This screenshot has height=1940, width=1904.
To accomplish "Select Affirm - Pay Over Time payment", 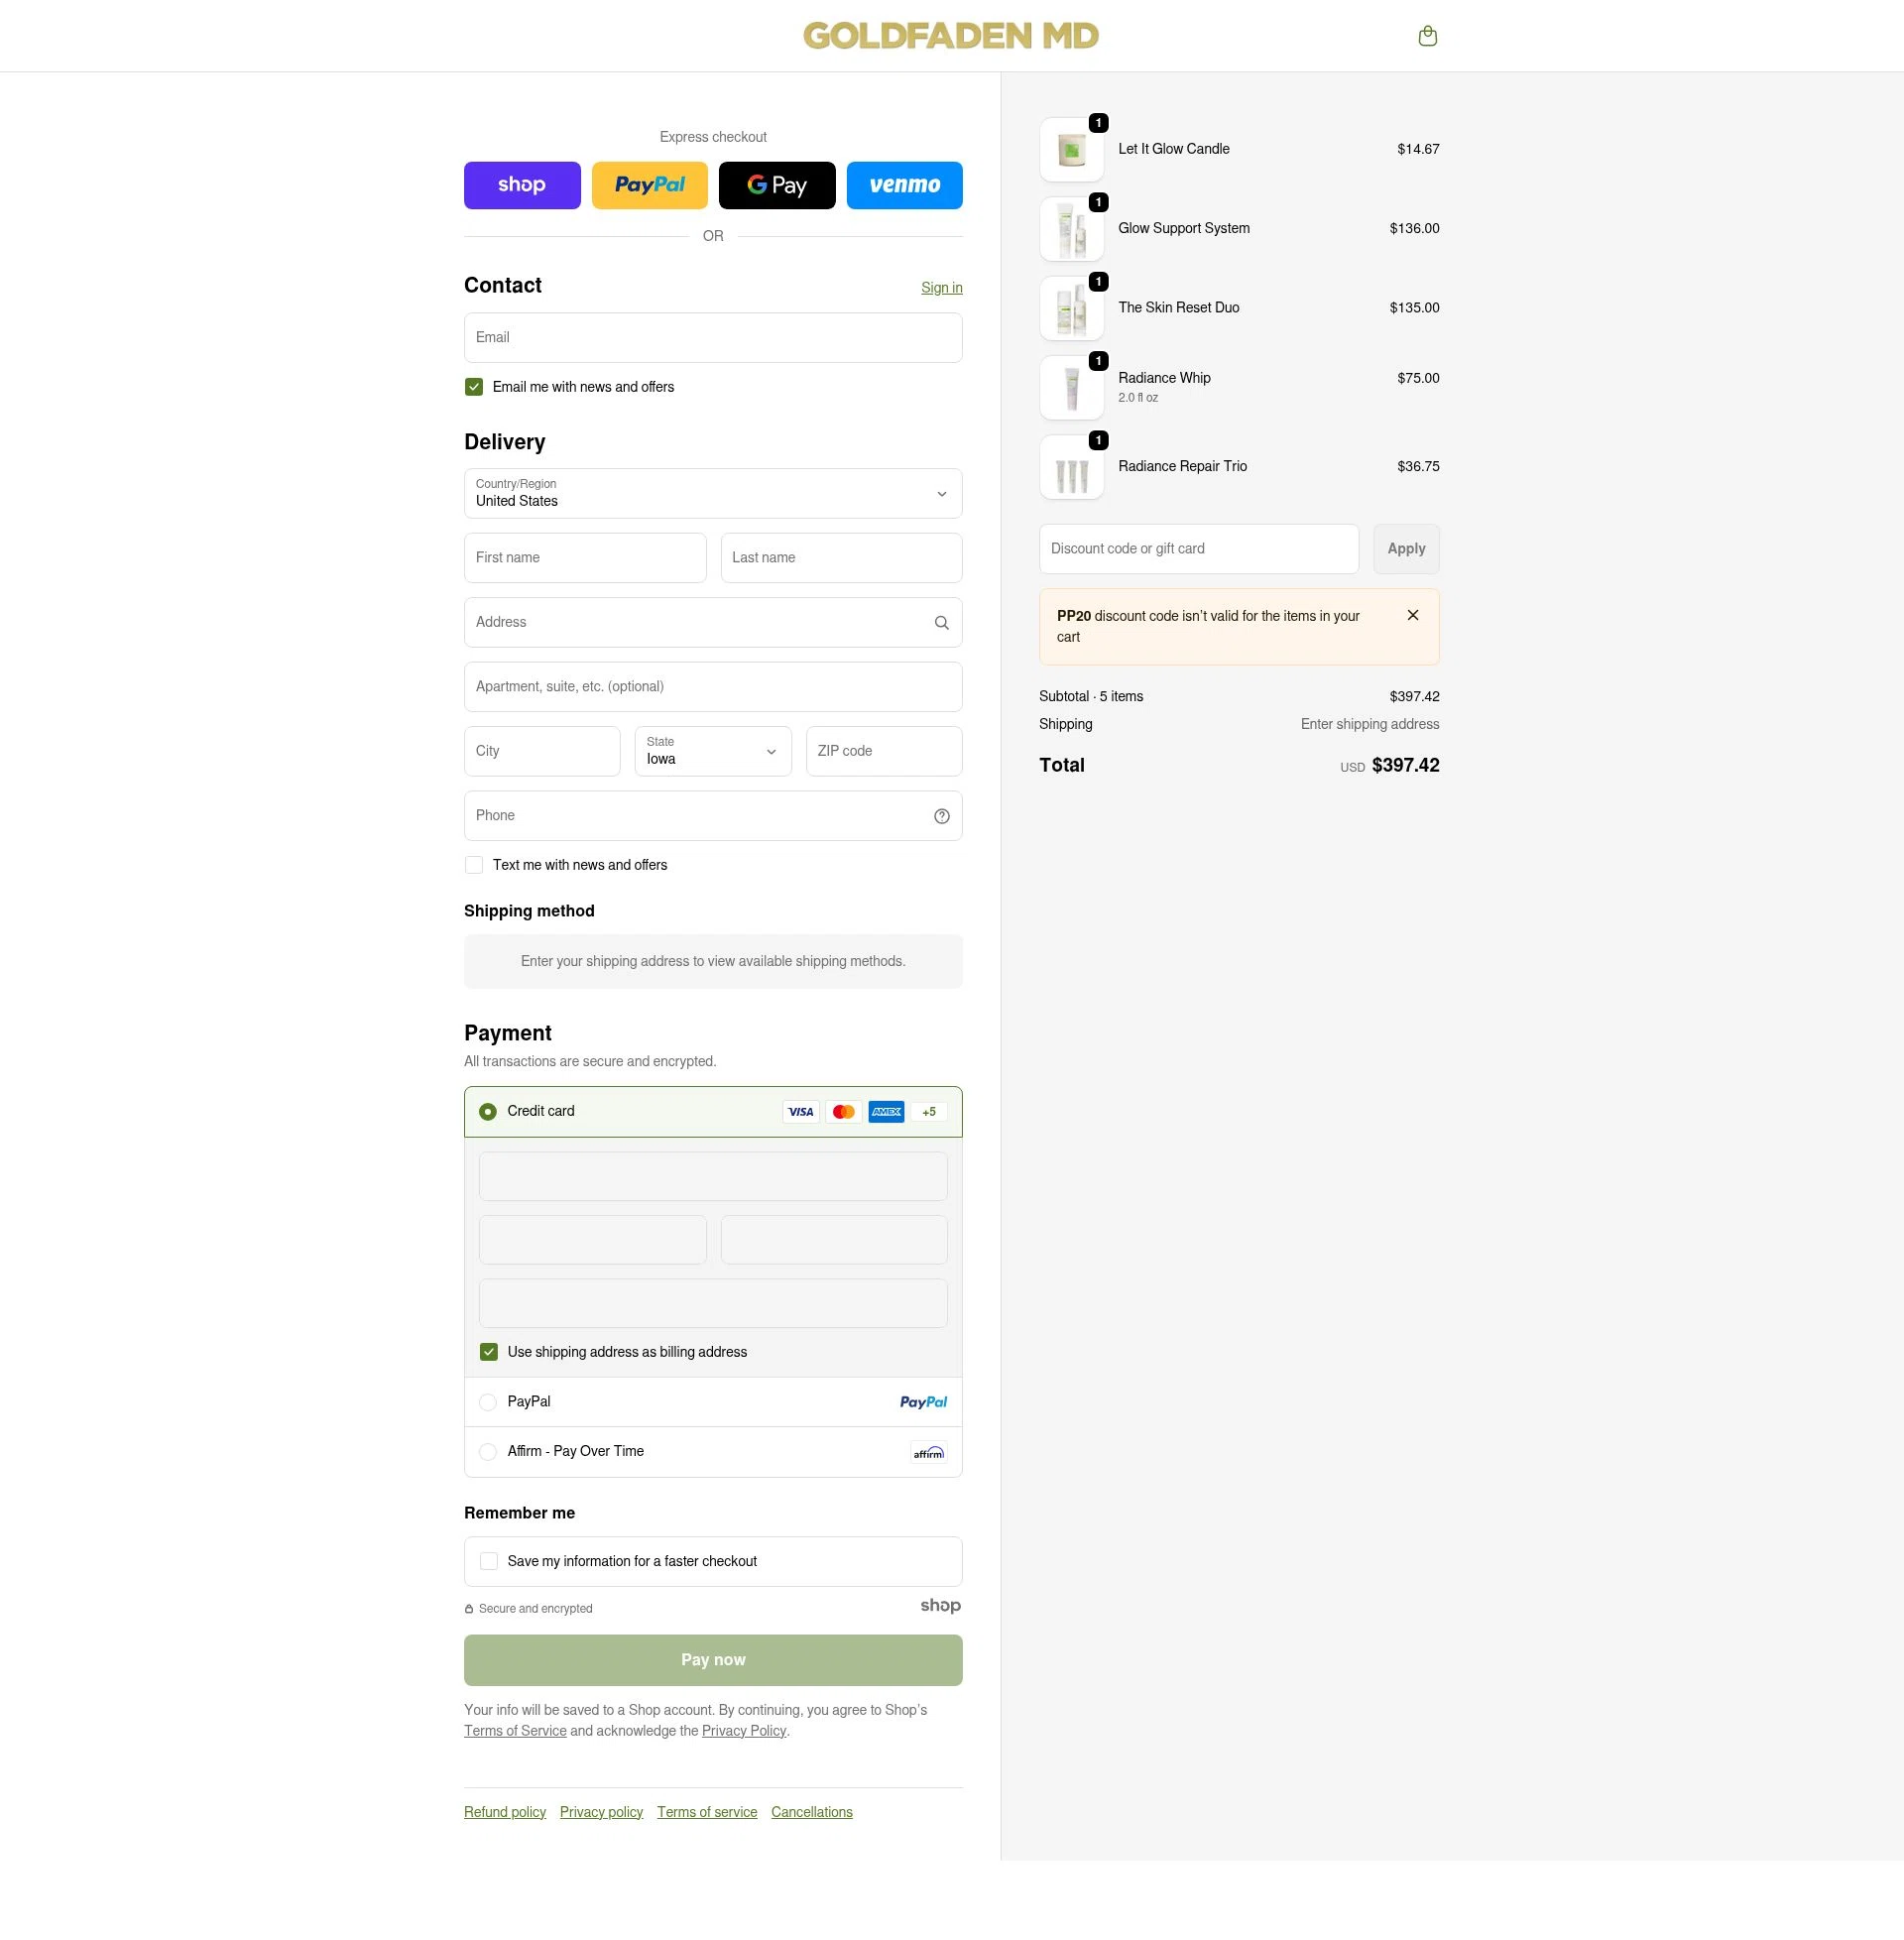I will [x=488, y=1451].
